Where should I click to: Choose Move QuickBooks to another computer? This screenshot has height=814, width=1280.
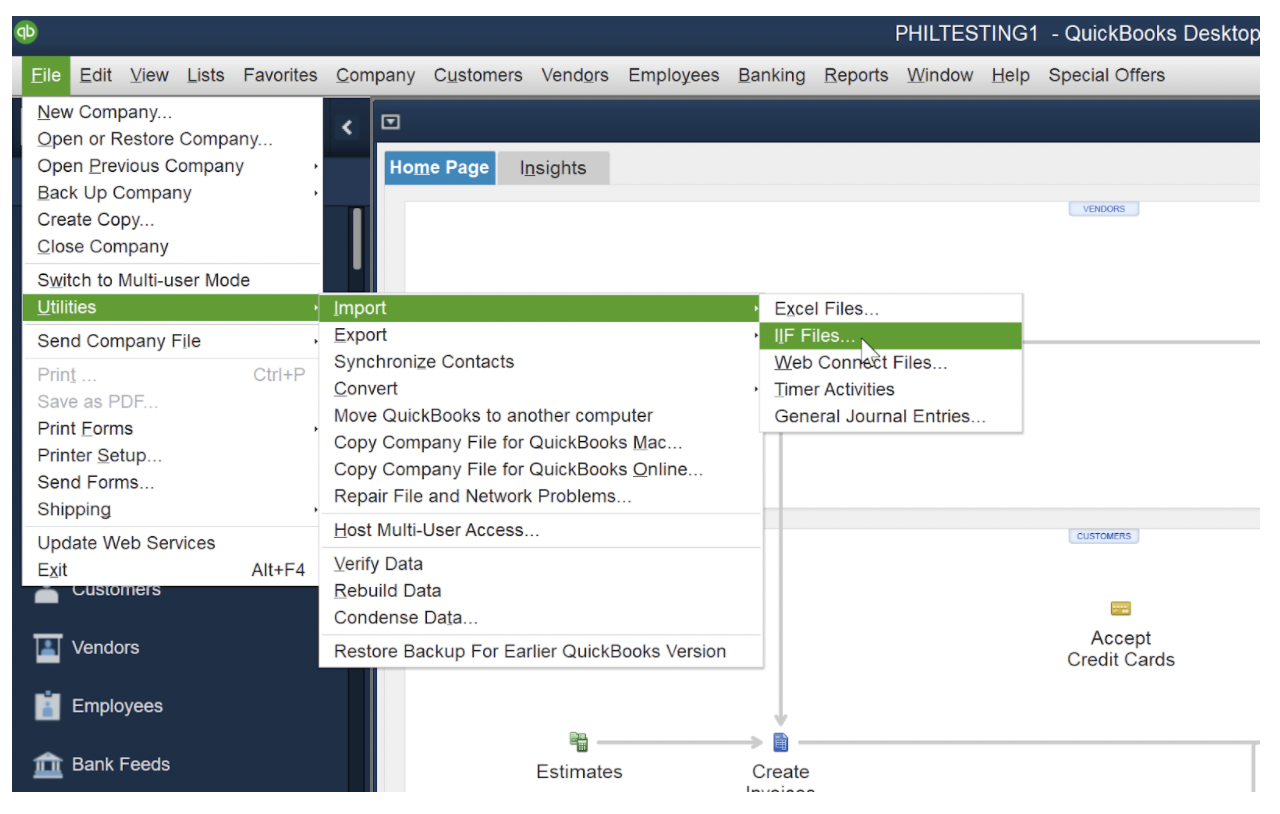coord(541,415)
